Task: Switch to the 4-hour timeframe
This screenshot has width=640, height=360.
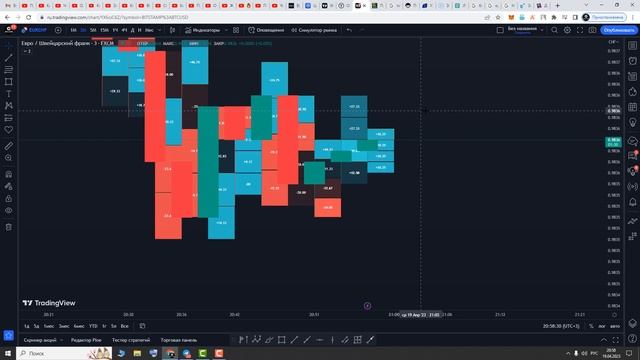Action: (x=124, y=30)
